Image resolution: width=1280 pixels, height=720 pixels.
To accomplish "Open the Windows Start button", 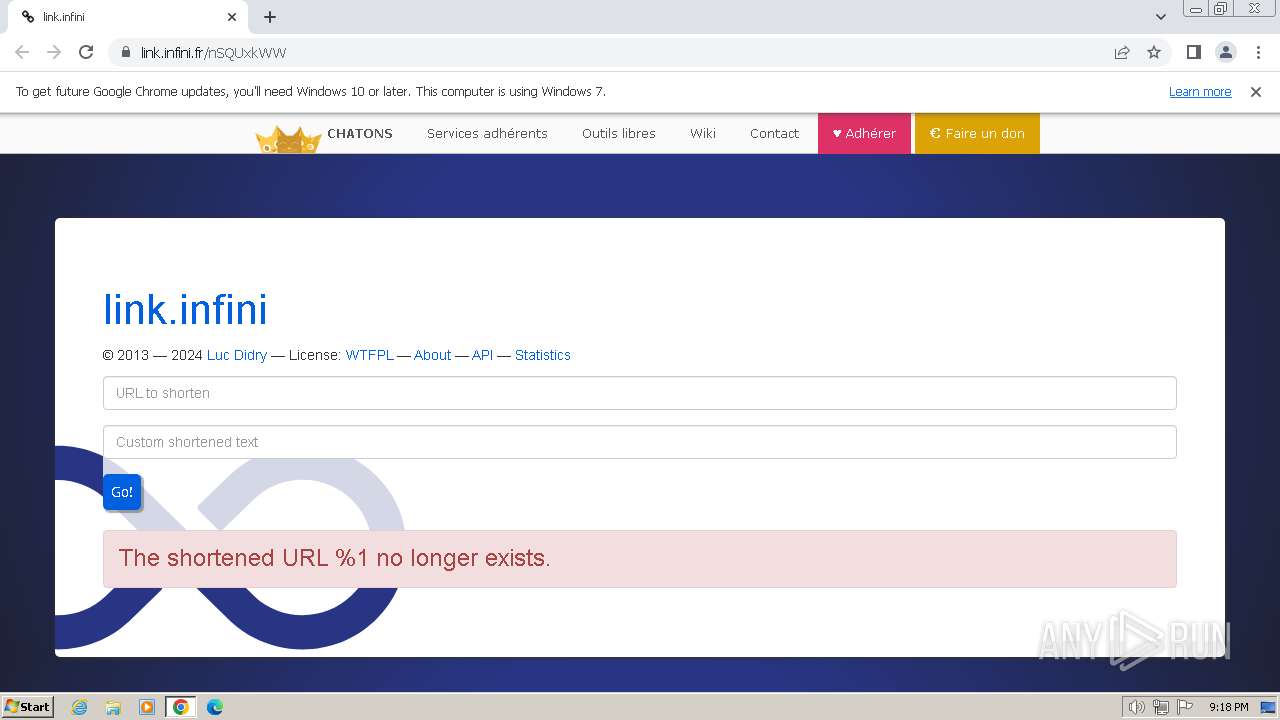I will [x=28, y=707].
